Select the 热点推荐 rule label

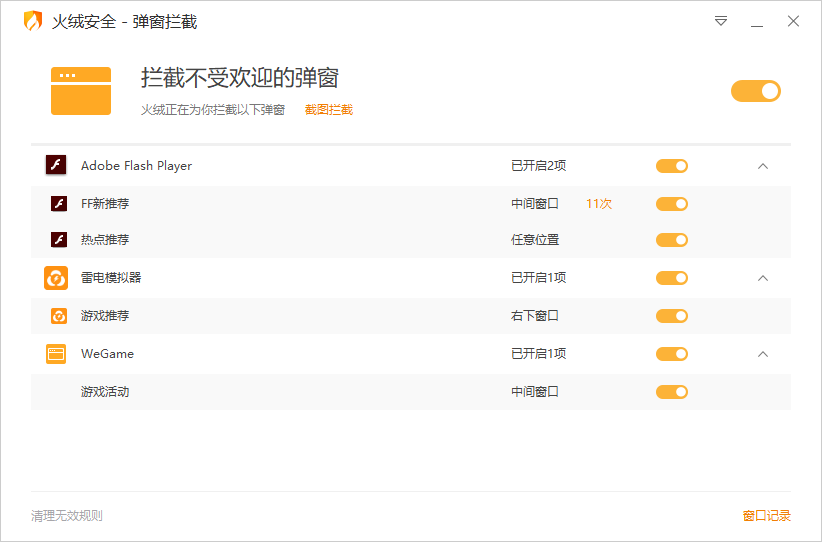pyautogui.click(x=105, y=240)
